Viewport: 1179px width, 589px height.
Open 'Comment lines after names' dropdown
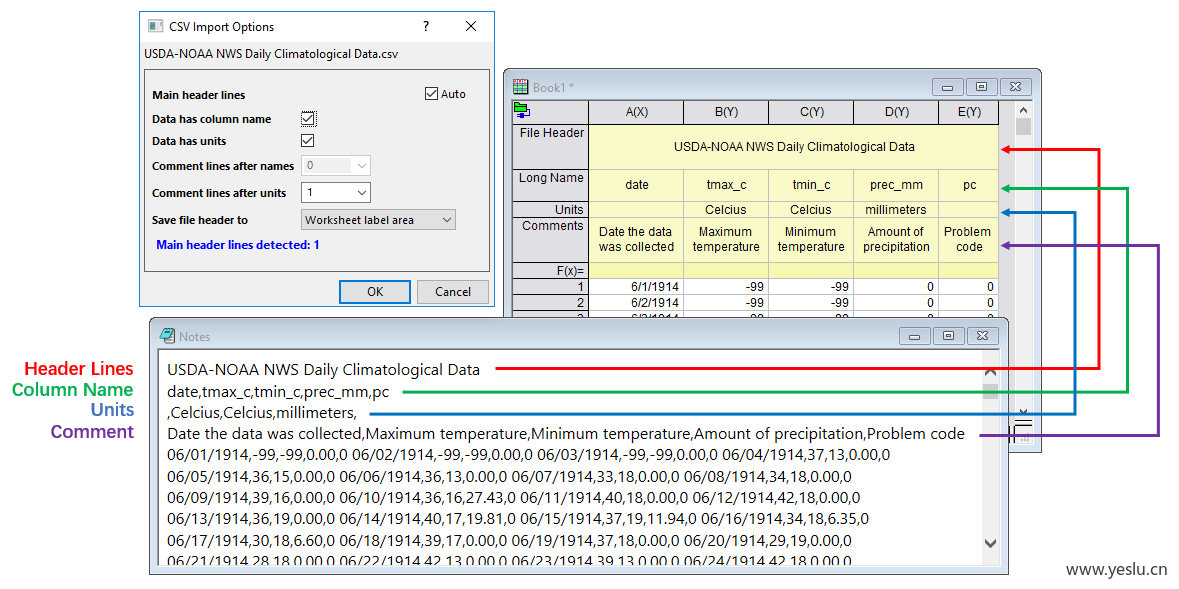tap(335, 165)
